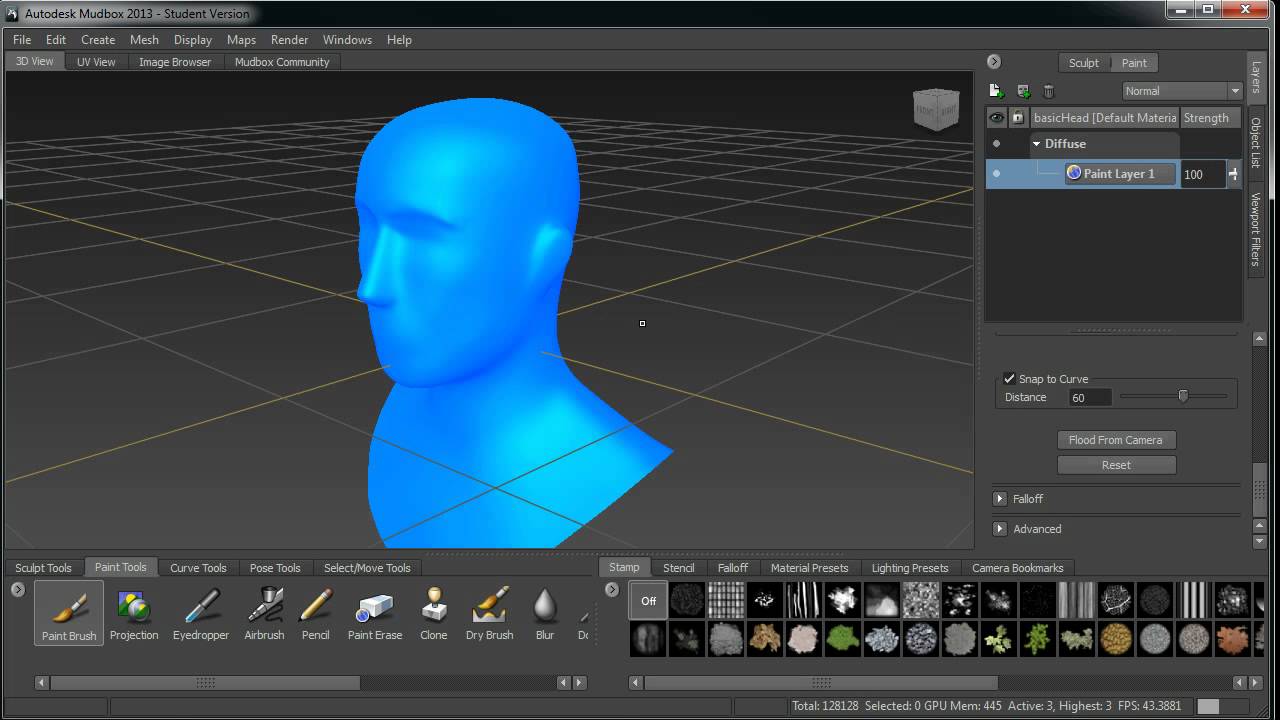Click the Paint Layer 1 strength handle

click(1234, 174)
